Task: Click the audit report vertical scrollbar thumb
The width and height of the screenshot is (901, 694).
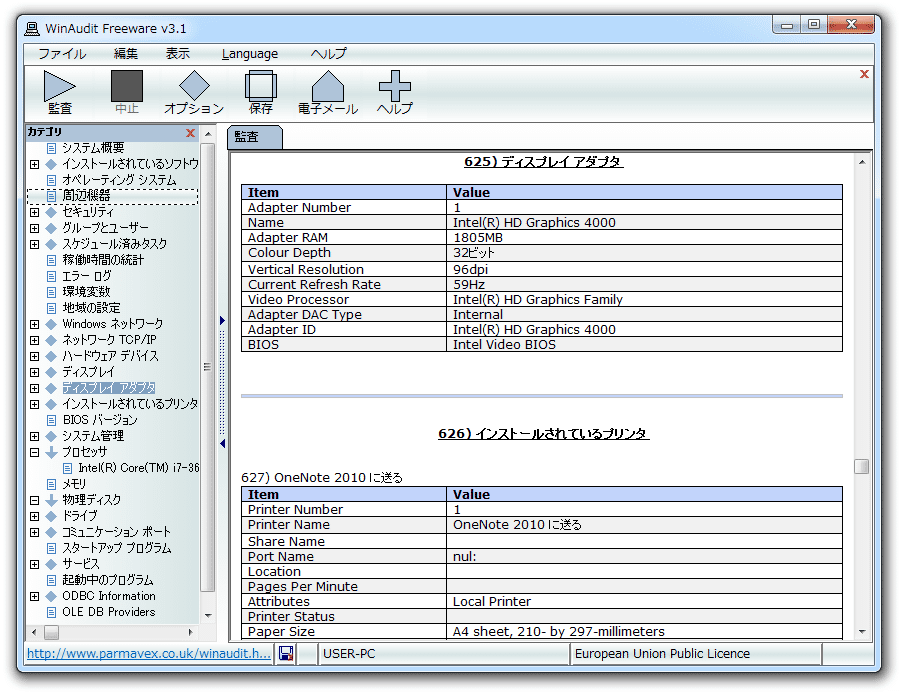Action: (x=861, y=466)
